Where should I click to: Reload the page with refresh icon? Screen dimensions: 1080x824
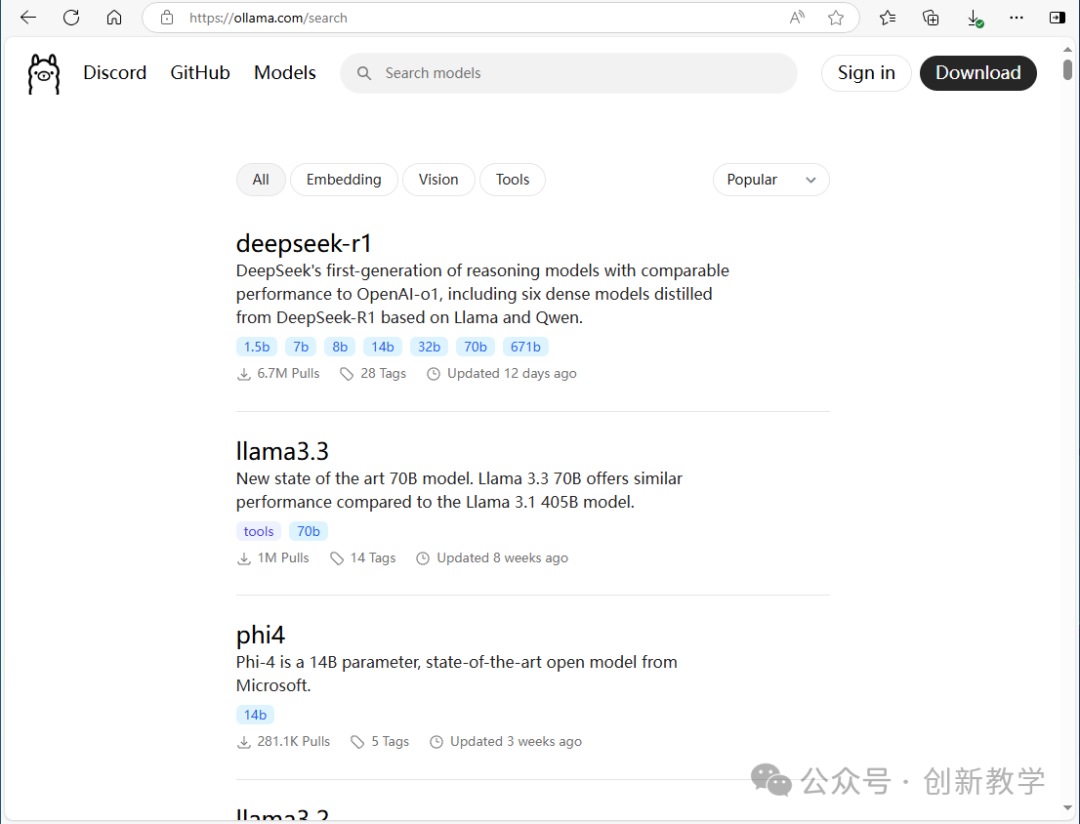click(x=71, y=18)
